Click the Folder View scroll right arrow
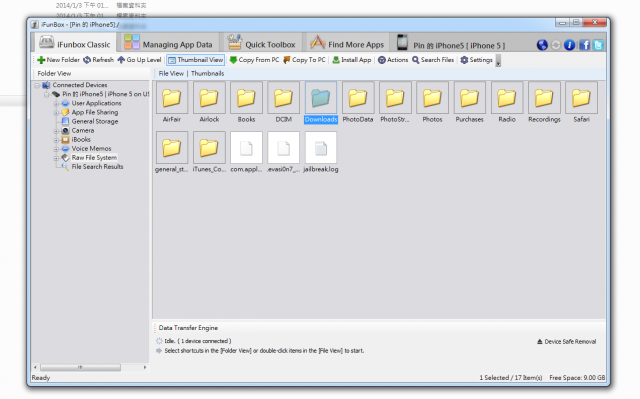Viewport: 640px width, 399px height. (x=144, y=367)
